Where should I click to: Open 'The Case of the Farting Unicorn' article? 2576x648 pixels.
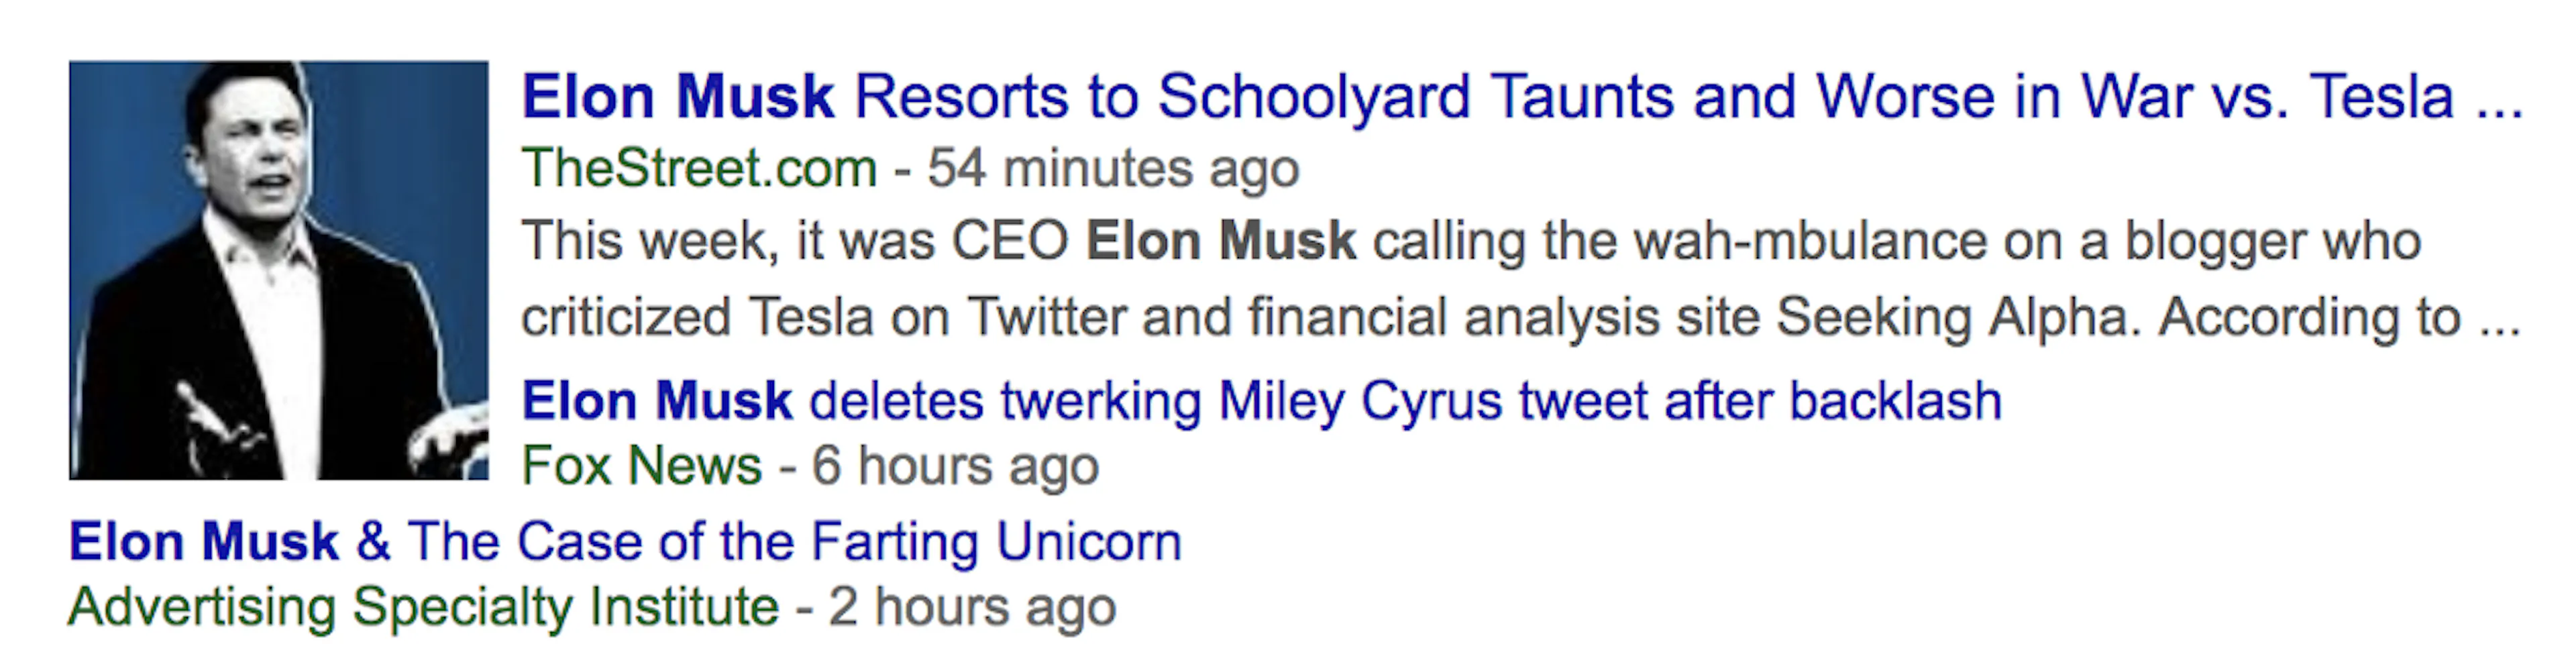tap(625, 542)
